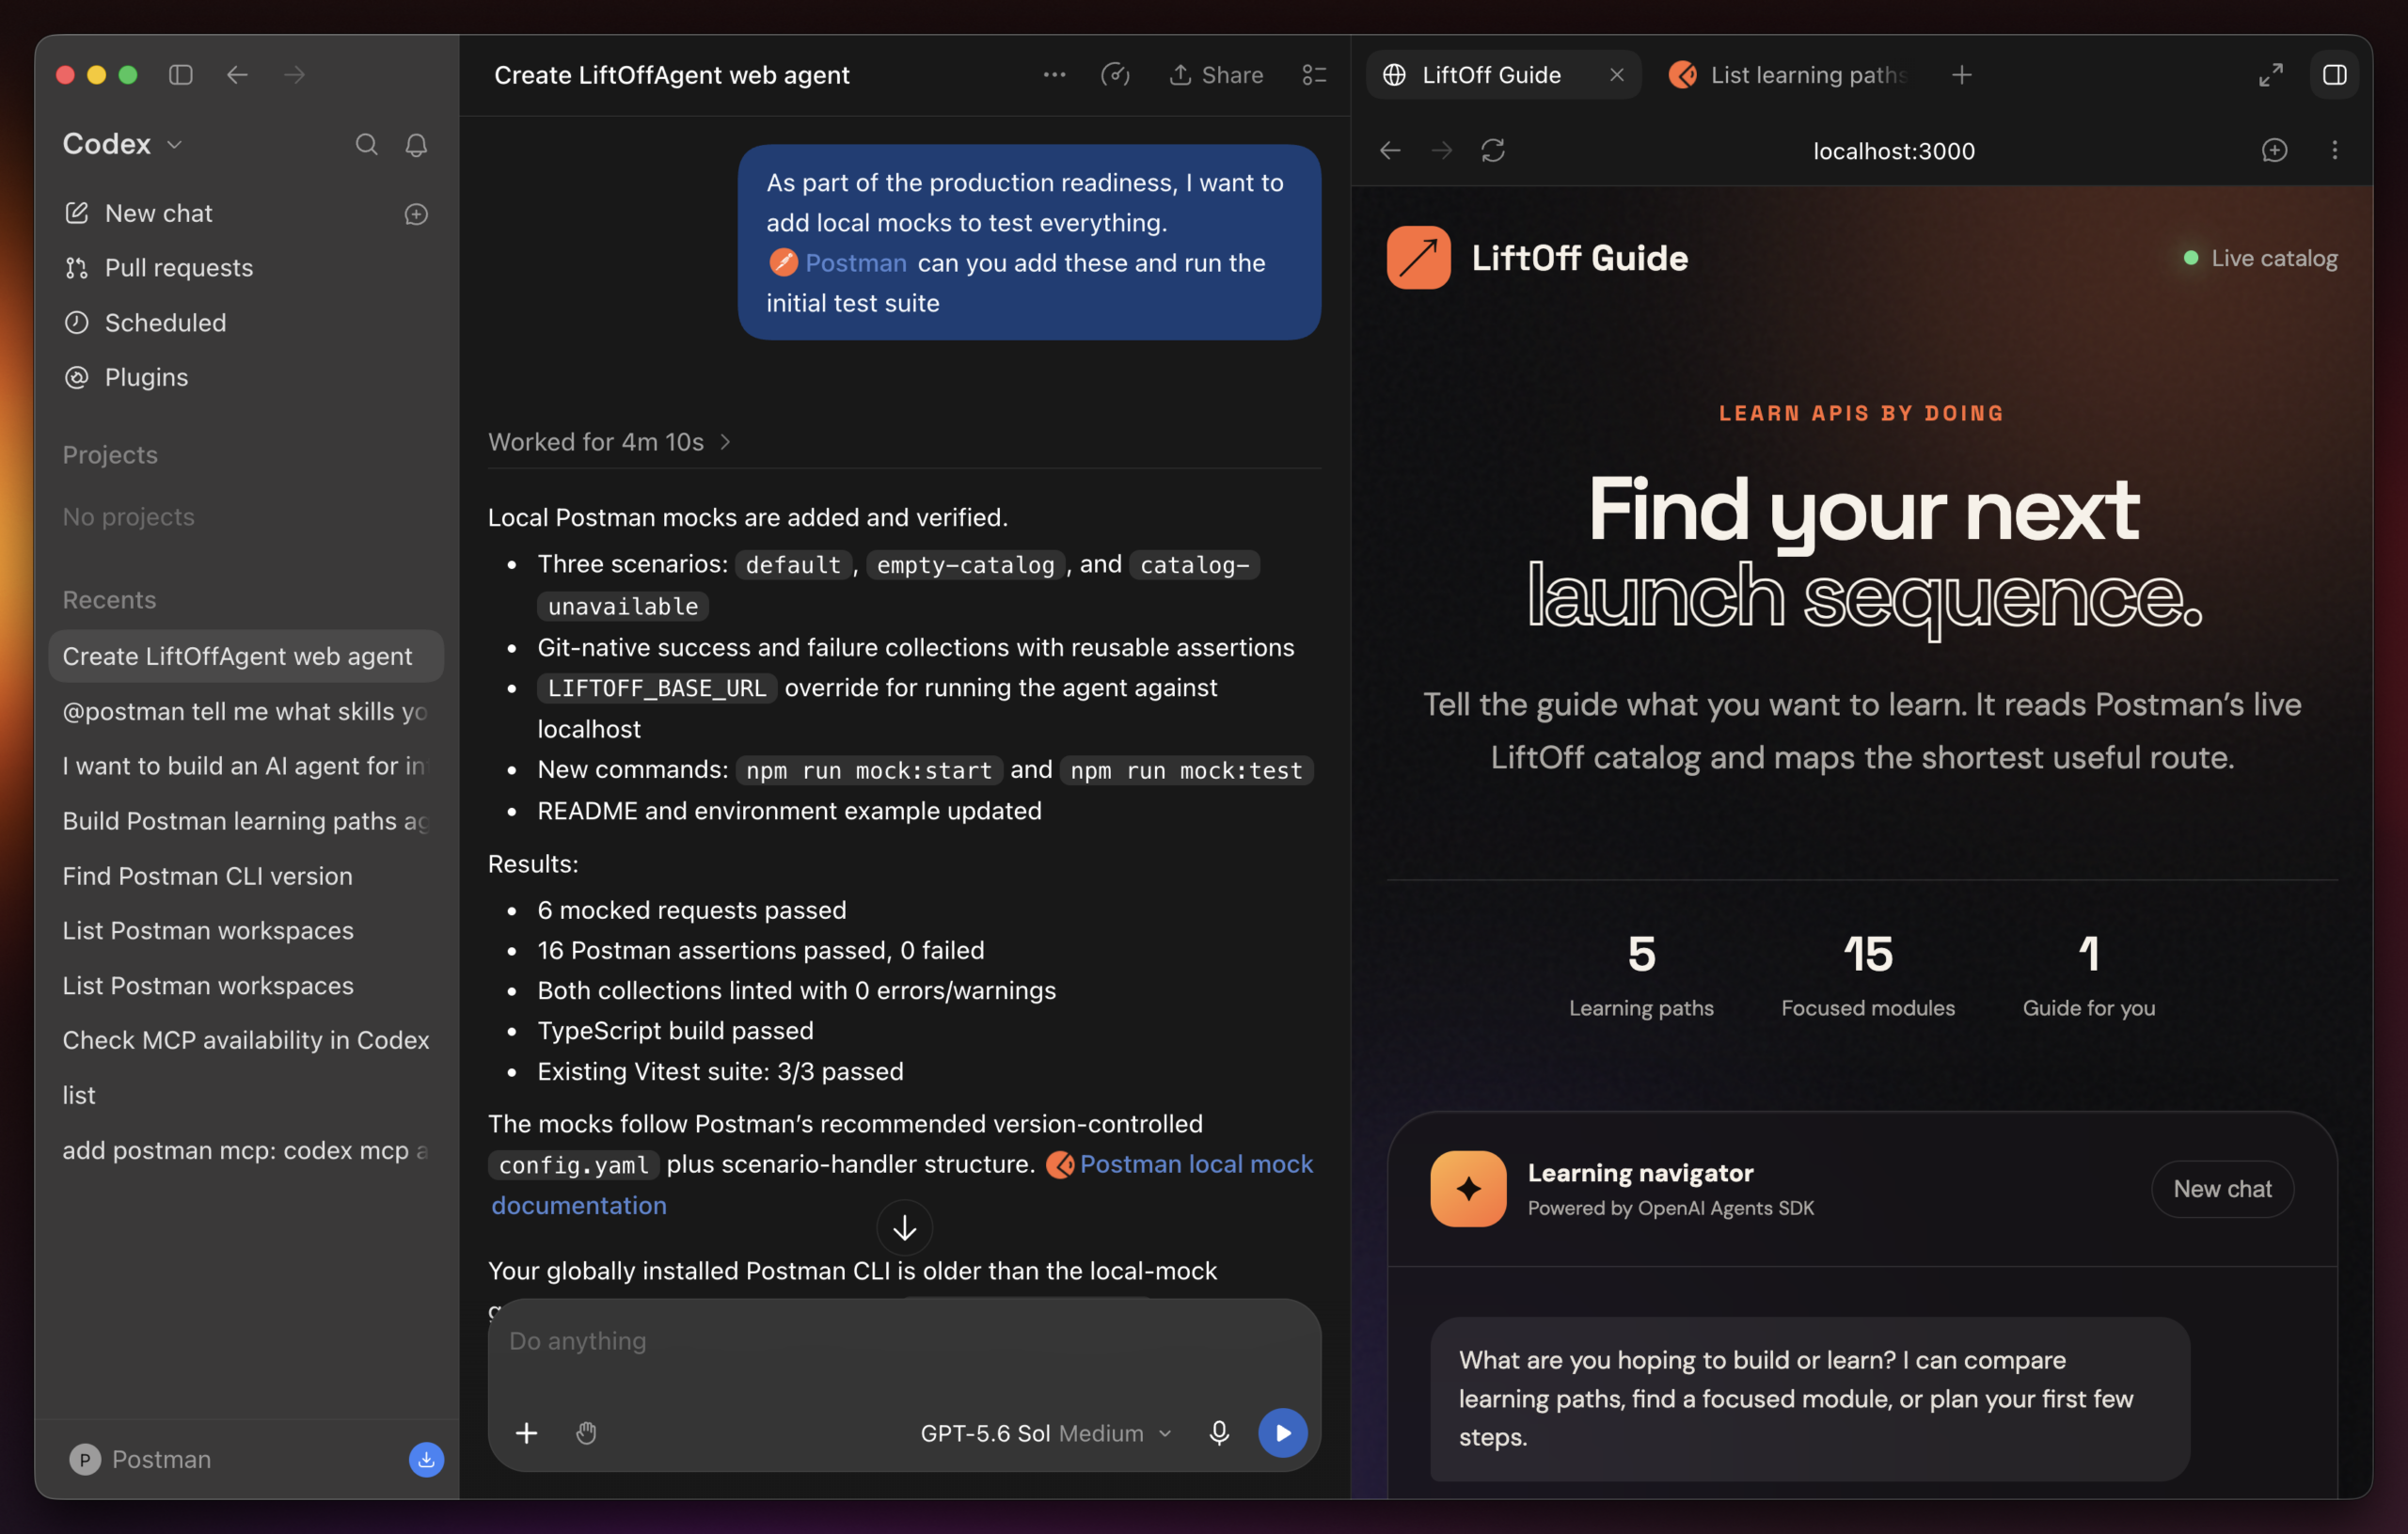Click the 'Live catalog' status indicator
The width and height of the screenshot is (2408, 1534).
point(2260,258)
